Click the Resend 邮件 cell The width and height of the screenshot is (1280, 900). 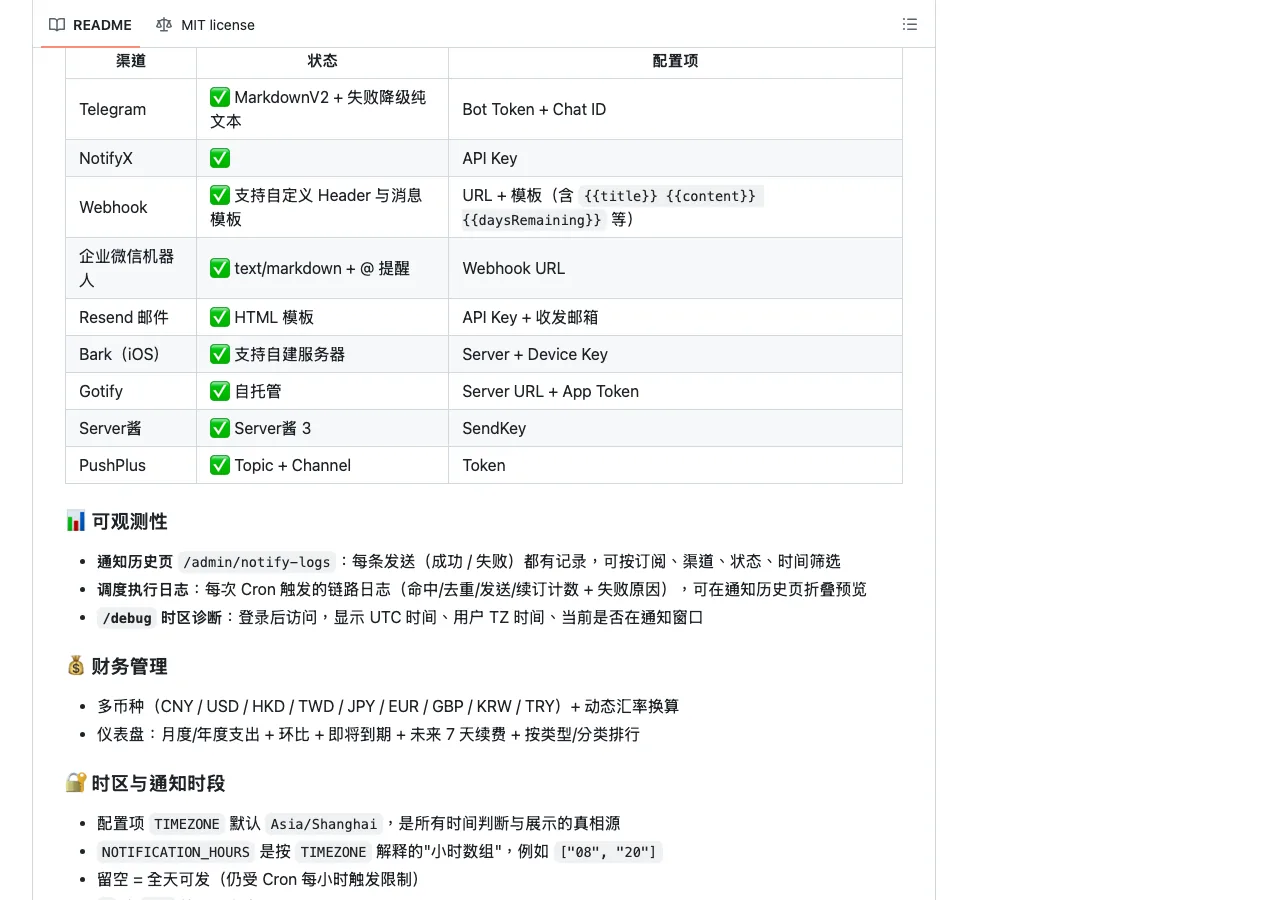[131, 317]
